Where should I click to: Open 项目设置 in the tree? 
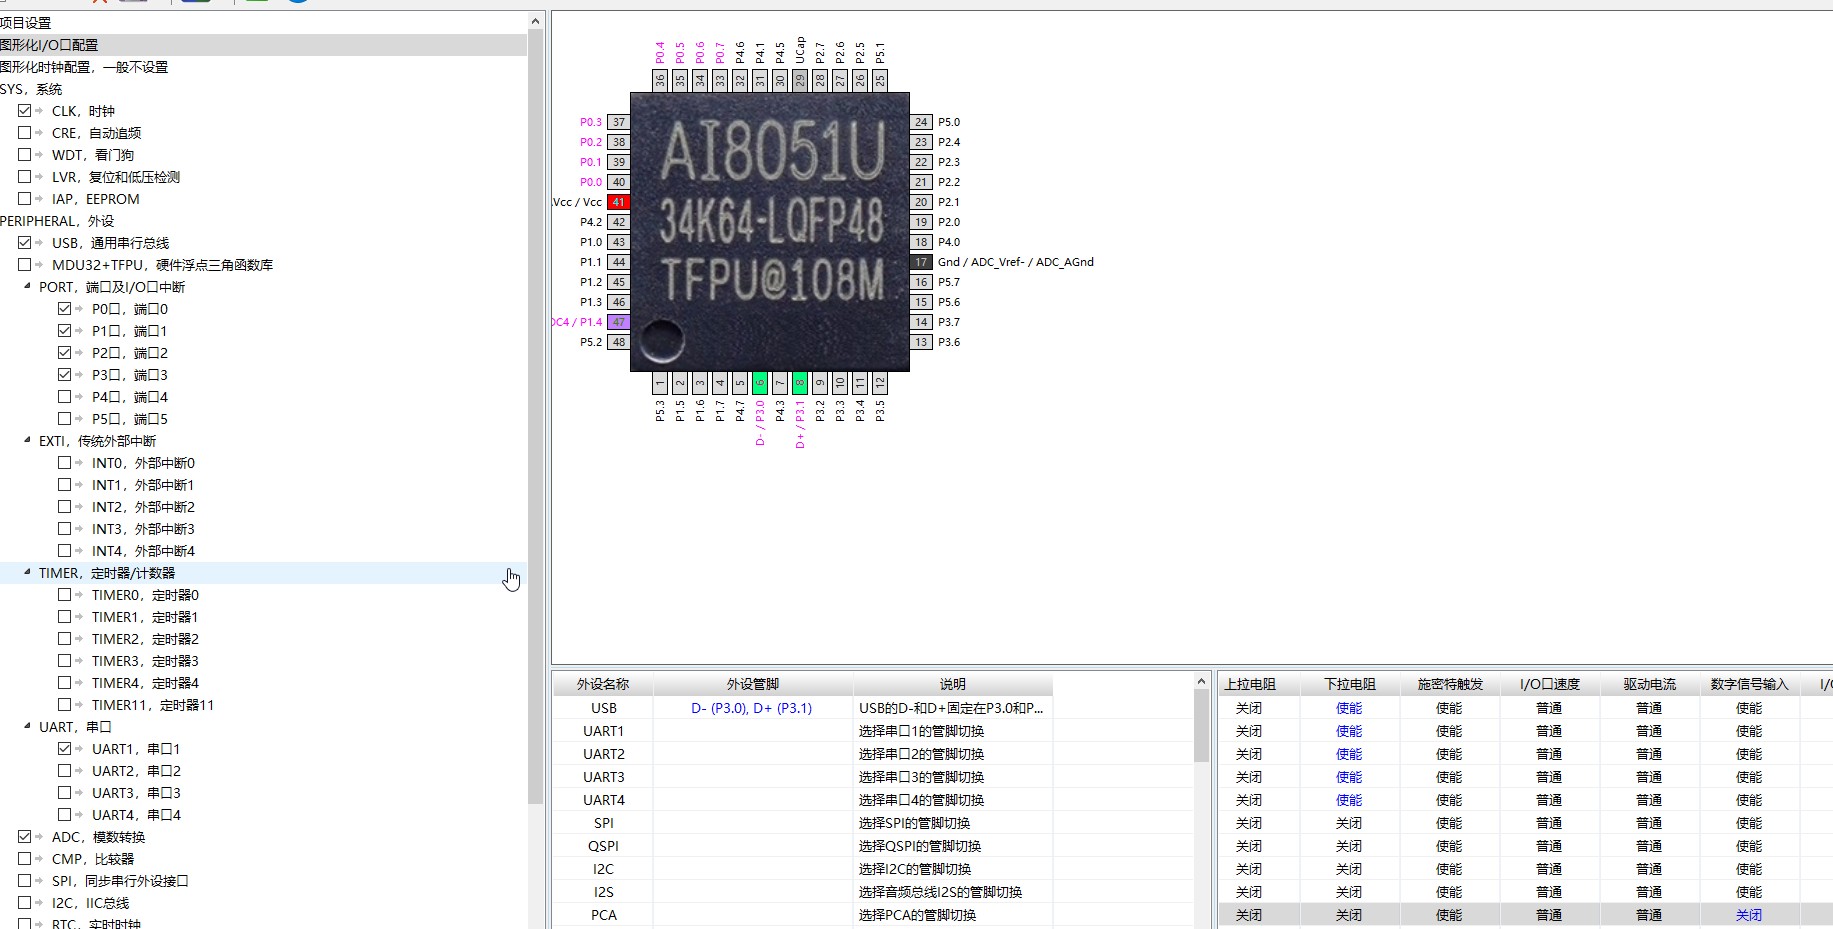[x=26, y=23]
